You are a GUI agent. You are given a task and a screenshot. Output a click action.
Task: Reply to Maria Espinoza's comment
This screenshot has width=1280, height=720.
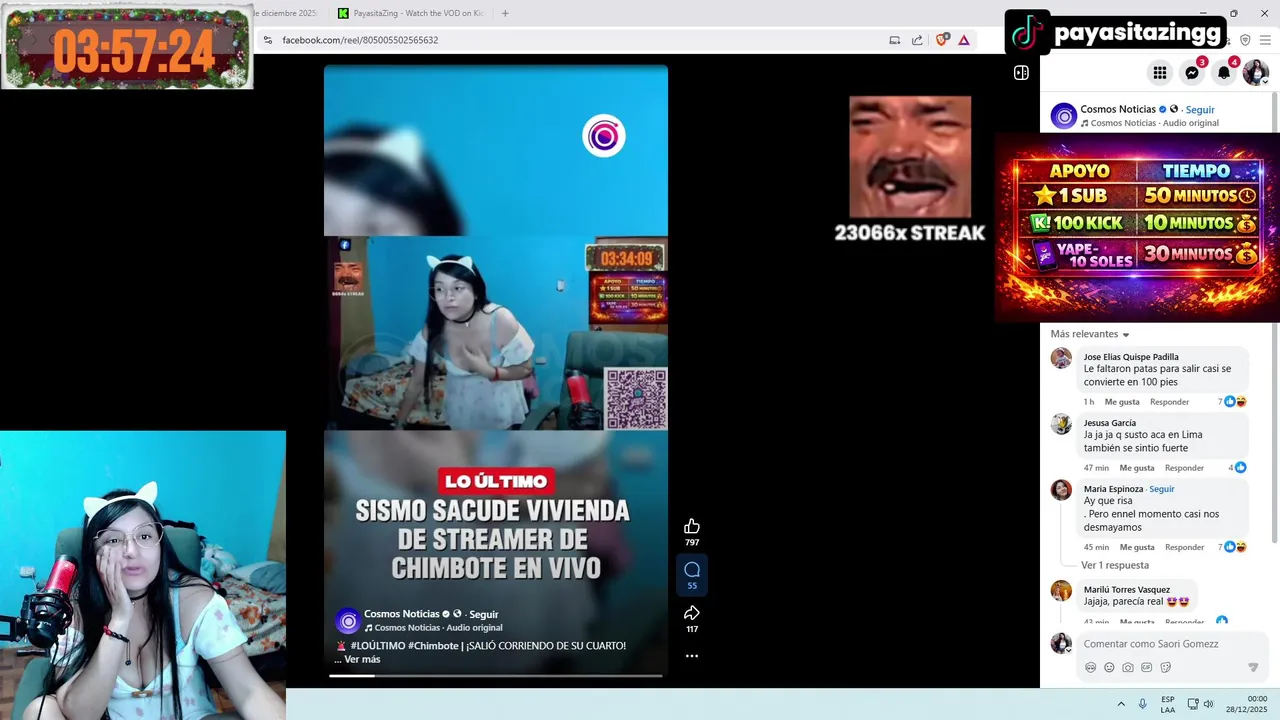tap(1184, 548)
